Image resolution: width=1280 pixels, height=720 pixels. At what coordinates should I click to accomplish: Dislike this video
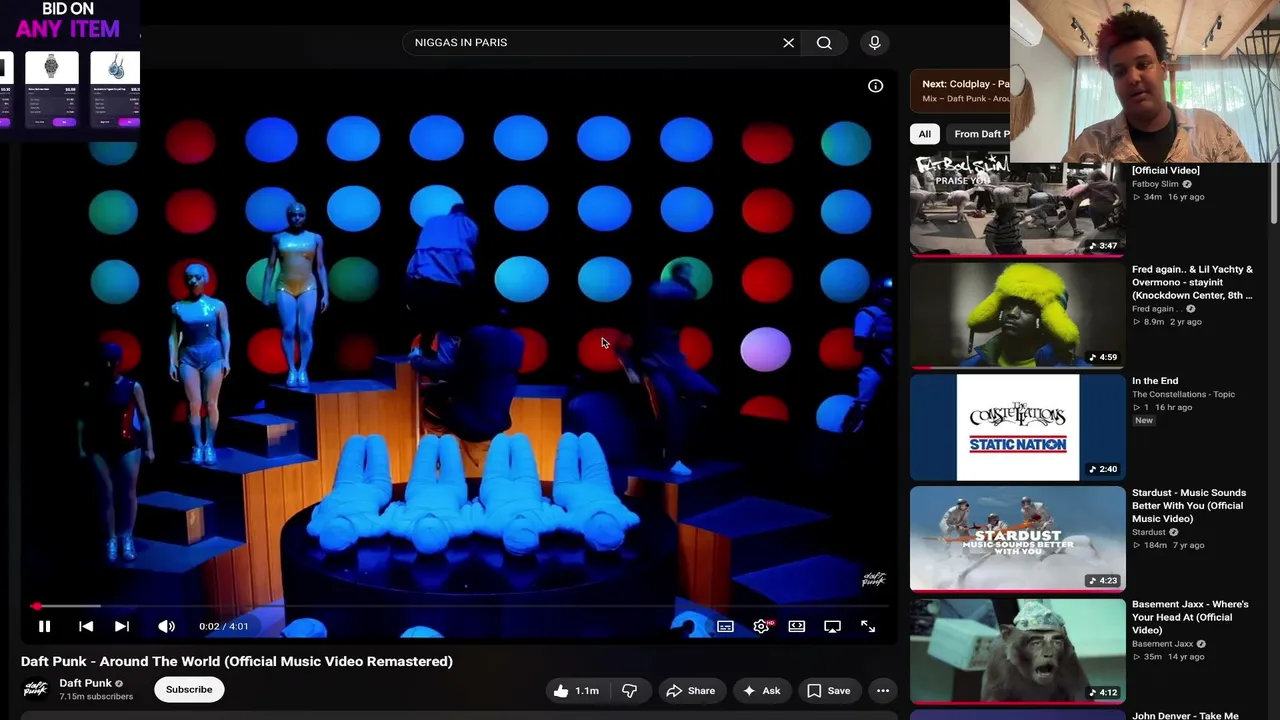(629, 690)
